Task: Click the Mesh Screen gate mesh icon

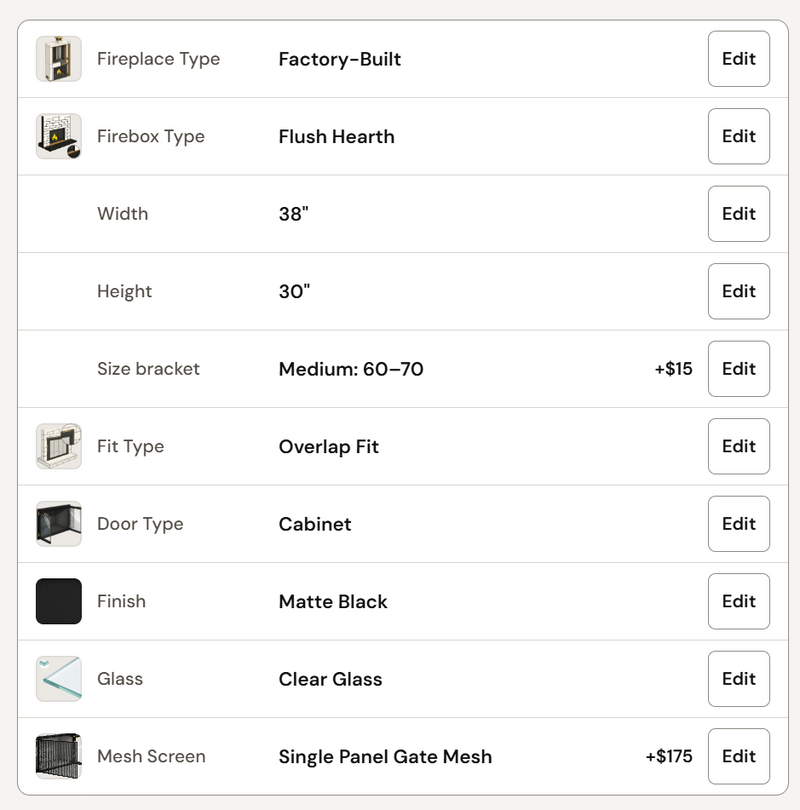Action: [x=58, y=756]
